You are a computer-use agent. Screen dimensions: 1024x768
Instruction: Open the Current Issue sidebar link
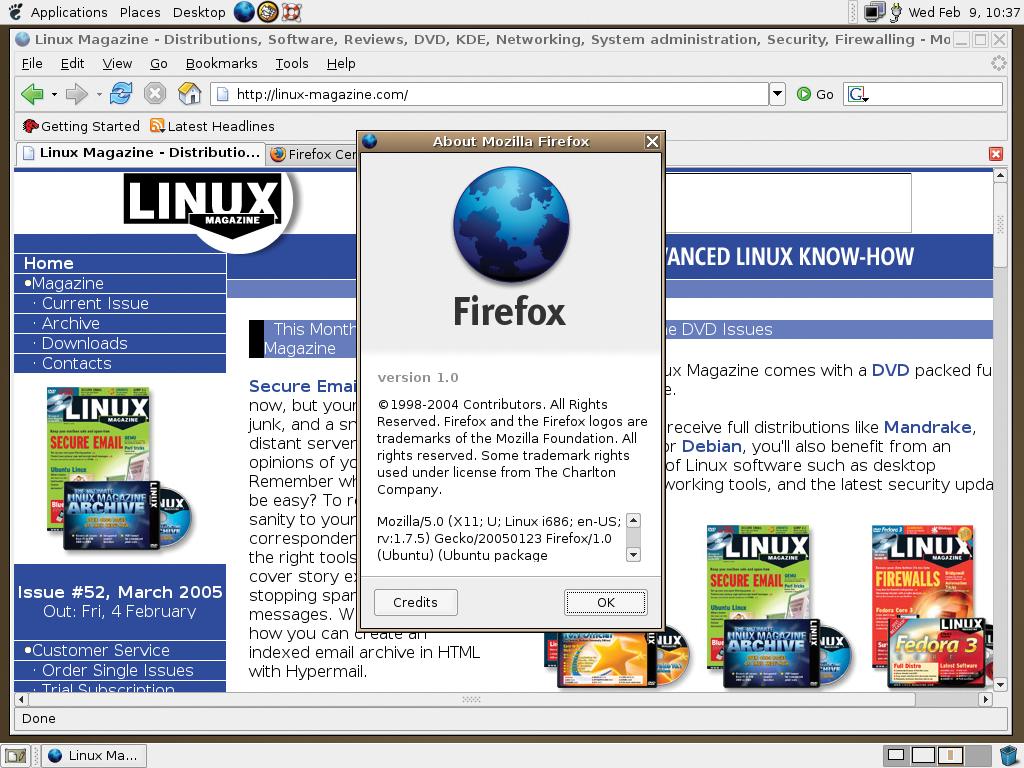pos(95,304)
